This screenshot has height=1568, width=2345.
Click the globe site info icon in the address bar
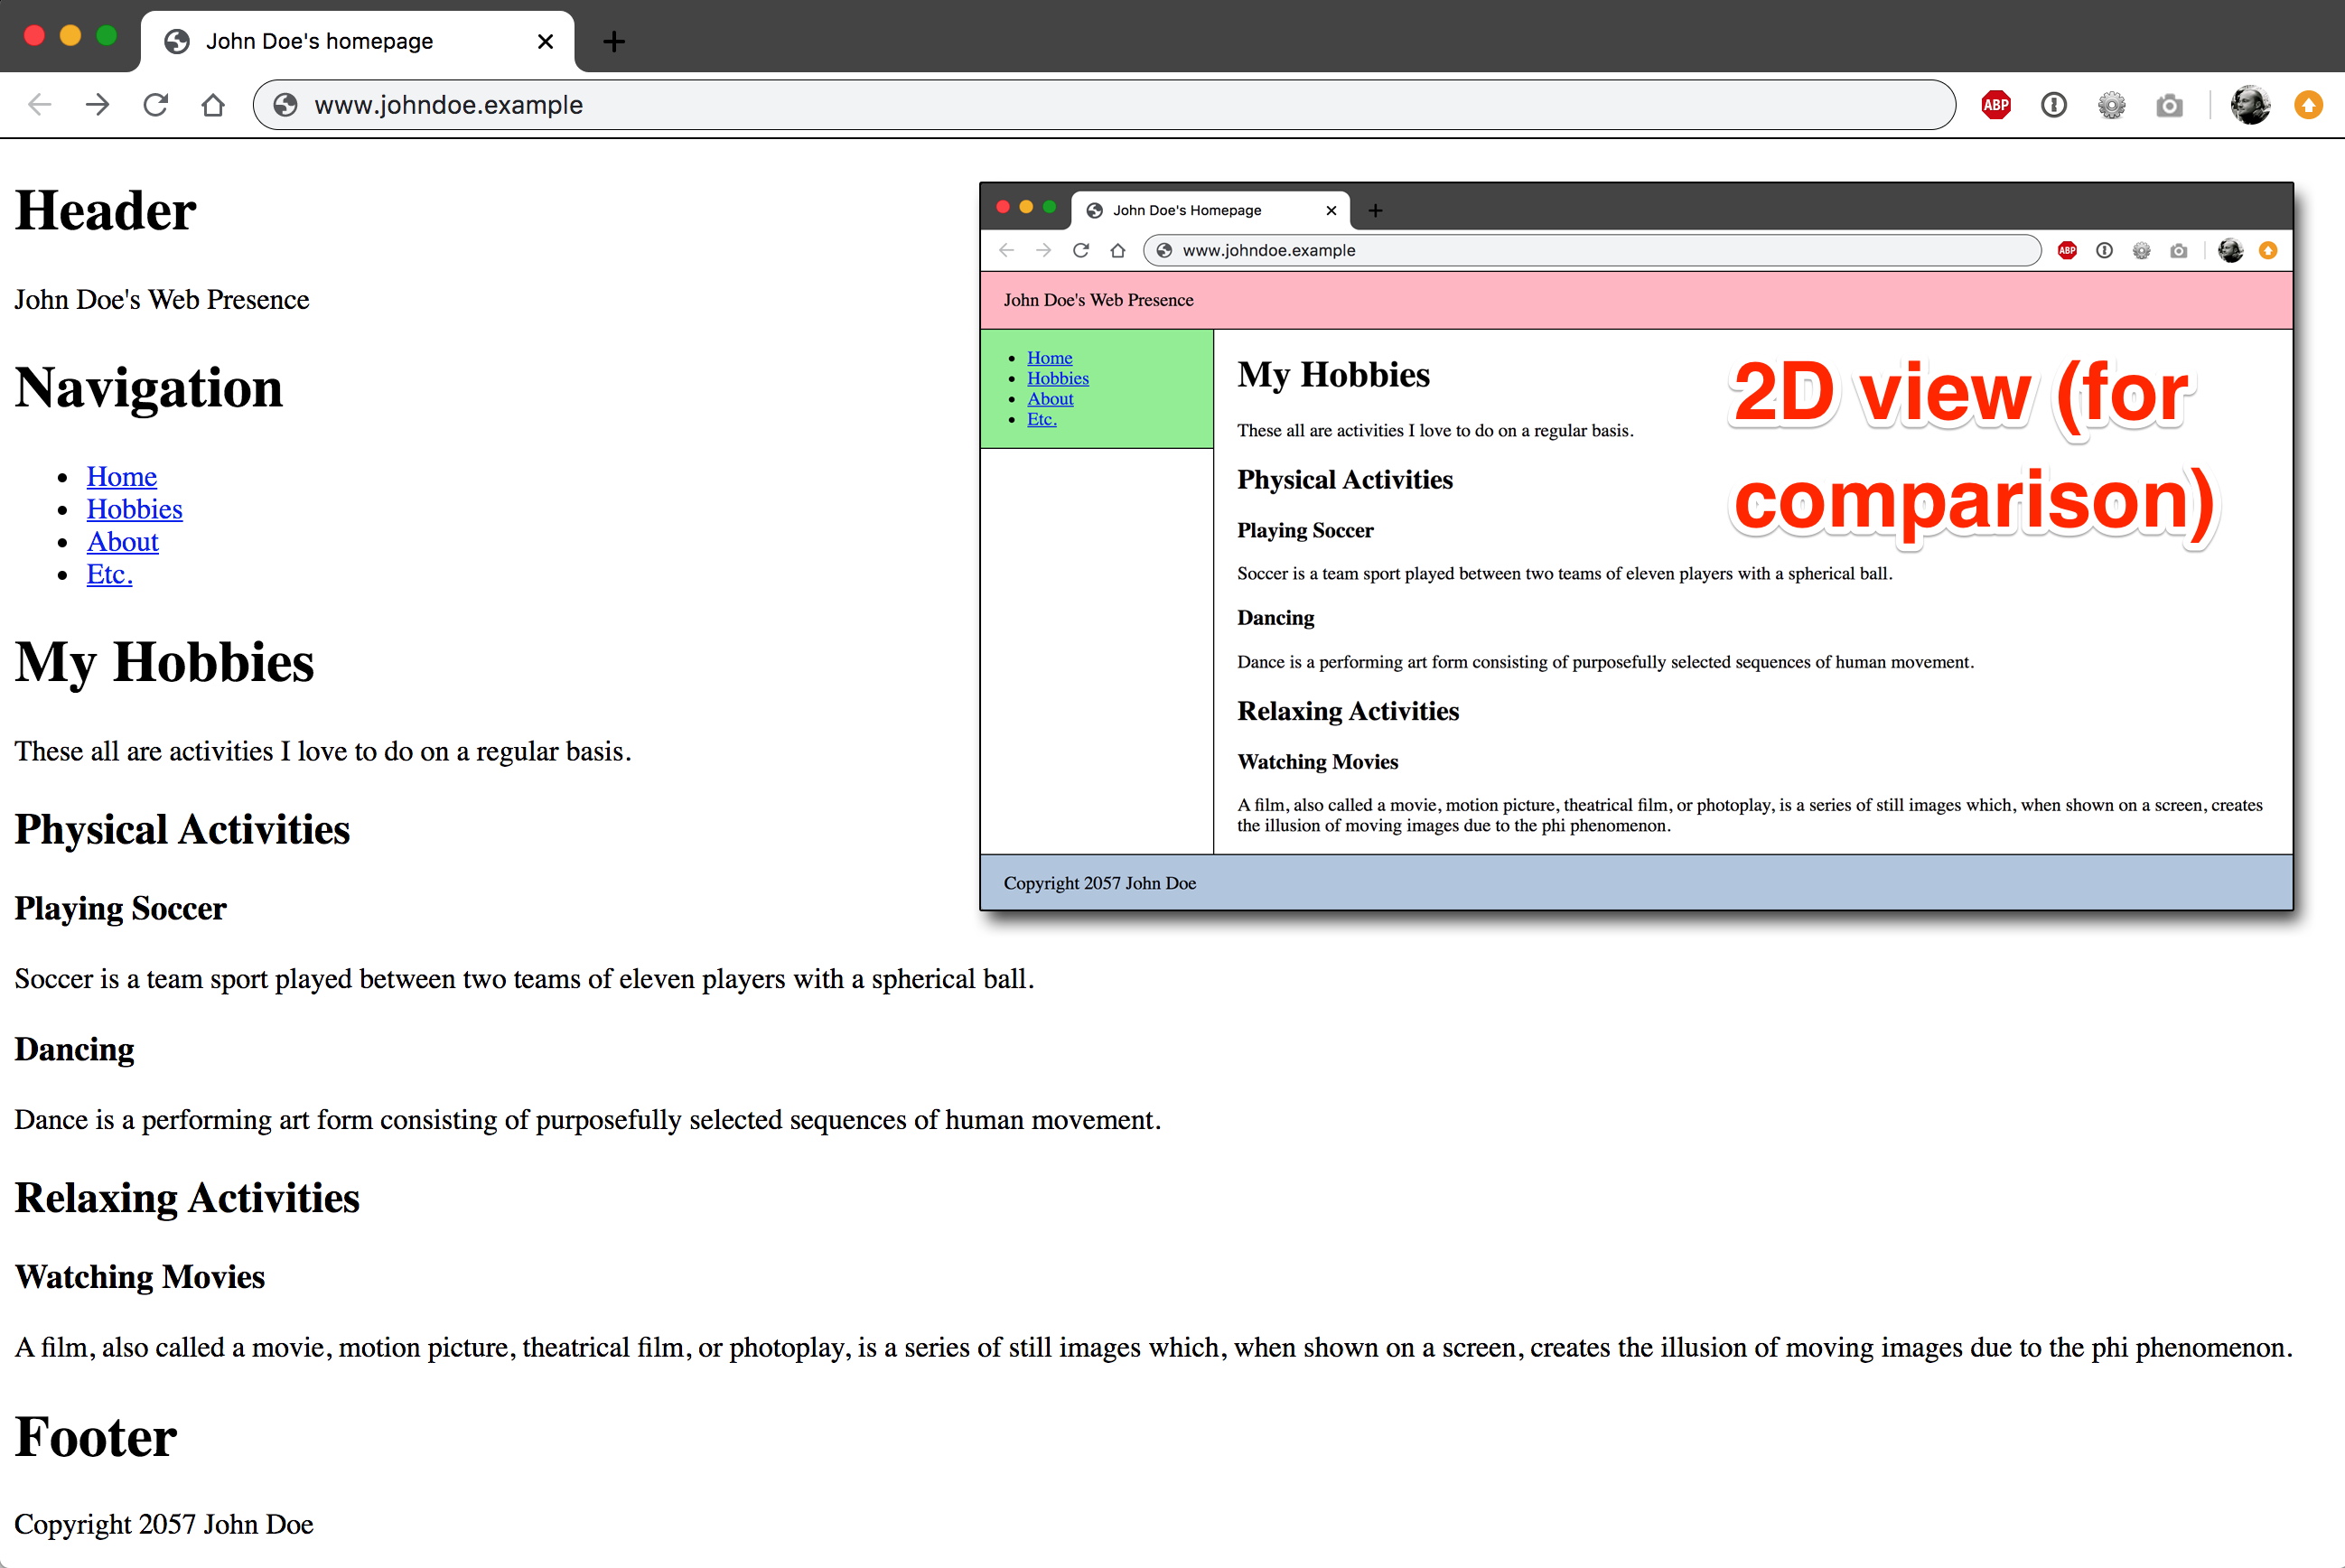[285, 104]
